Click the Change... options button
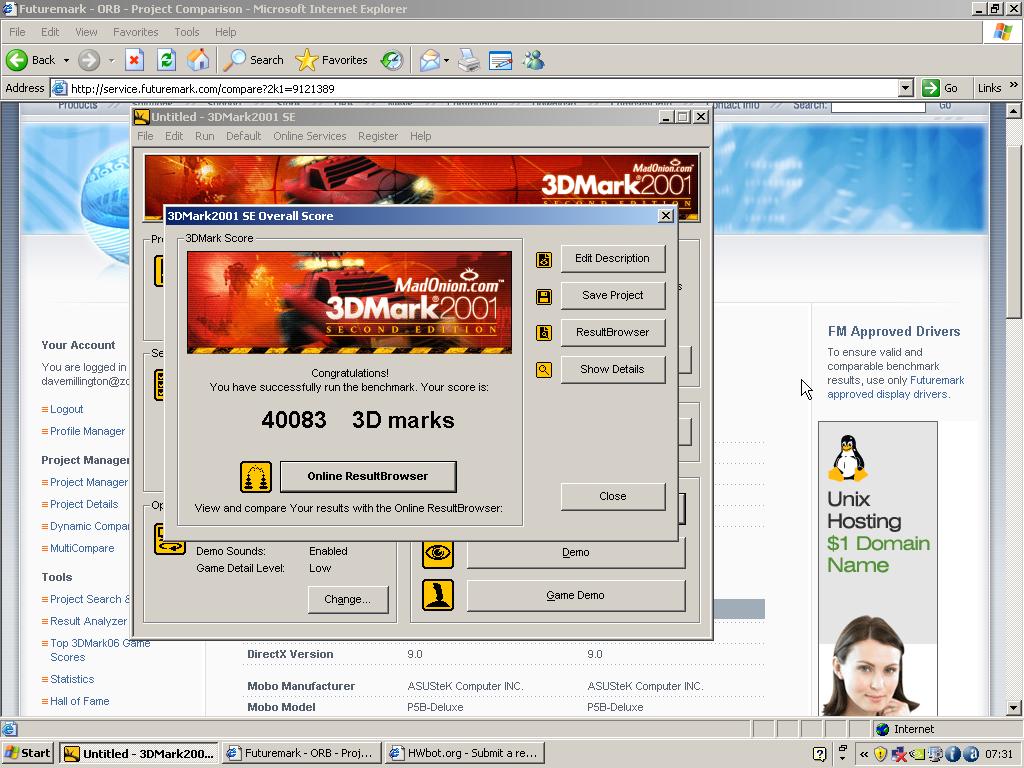 point(347,600)
